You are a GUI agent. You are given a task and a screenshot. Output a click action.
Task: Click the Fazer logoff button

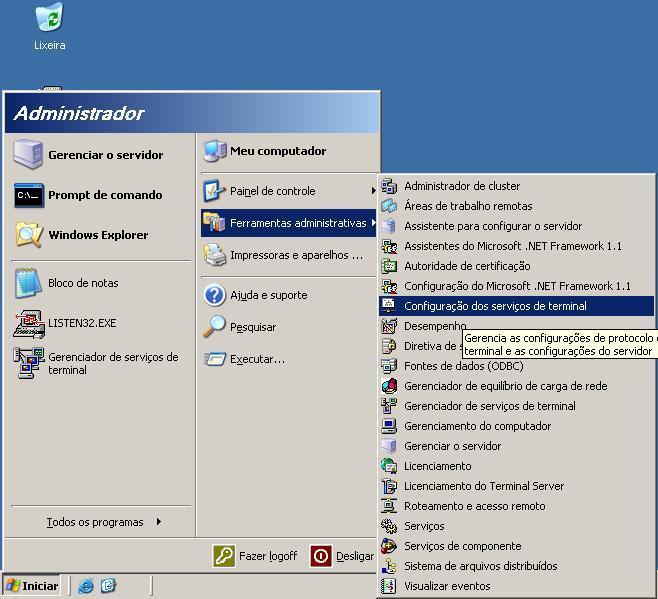[x=256, y=556]
